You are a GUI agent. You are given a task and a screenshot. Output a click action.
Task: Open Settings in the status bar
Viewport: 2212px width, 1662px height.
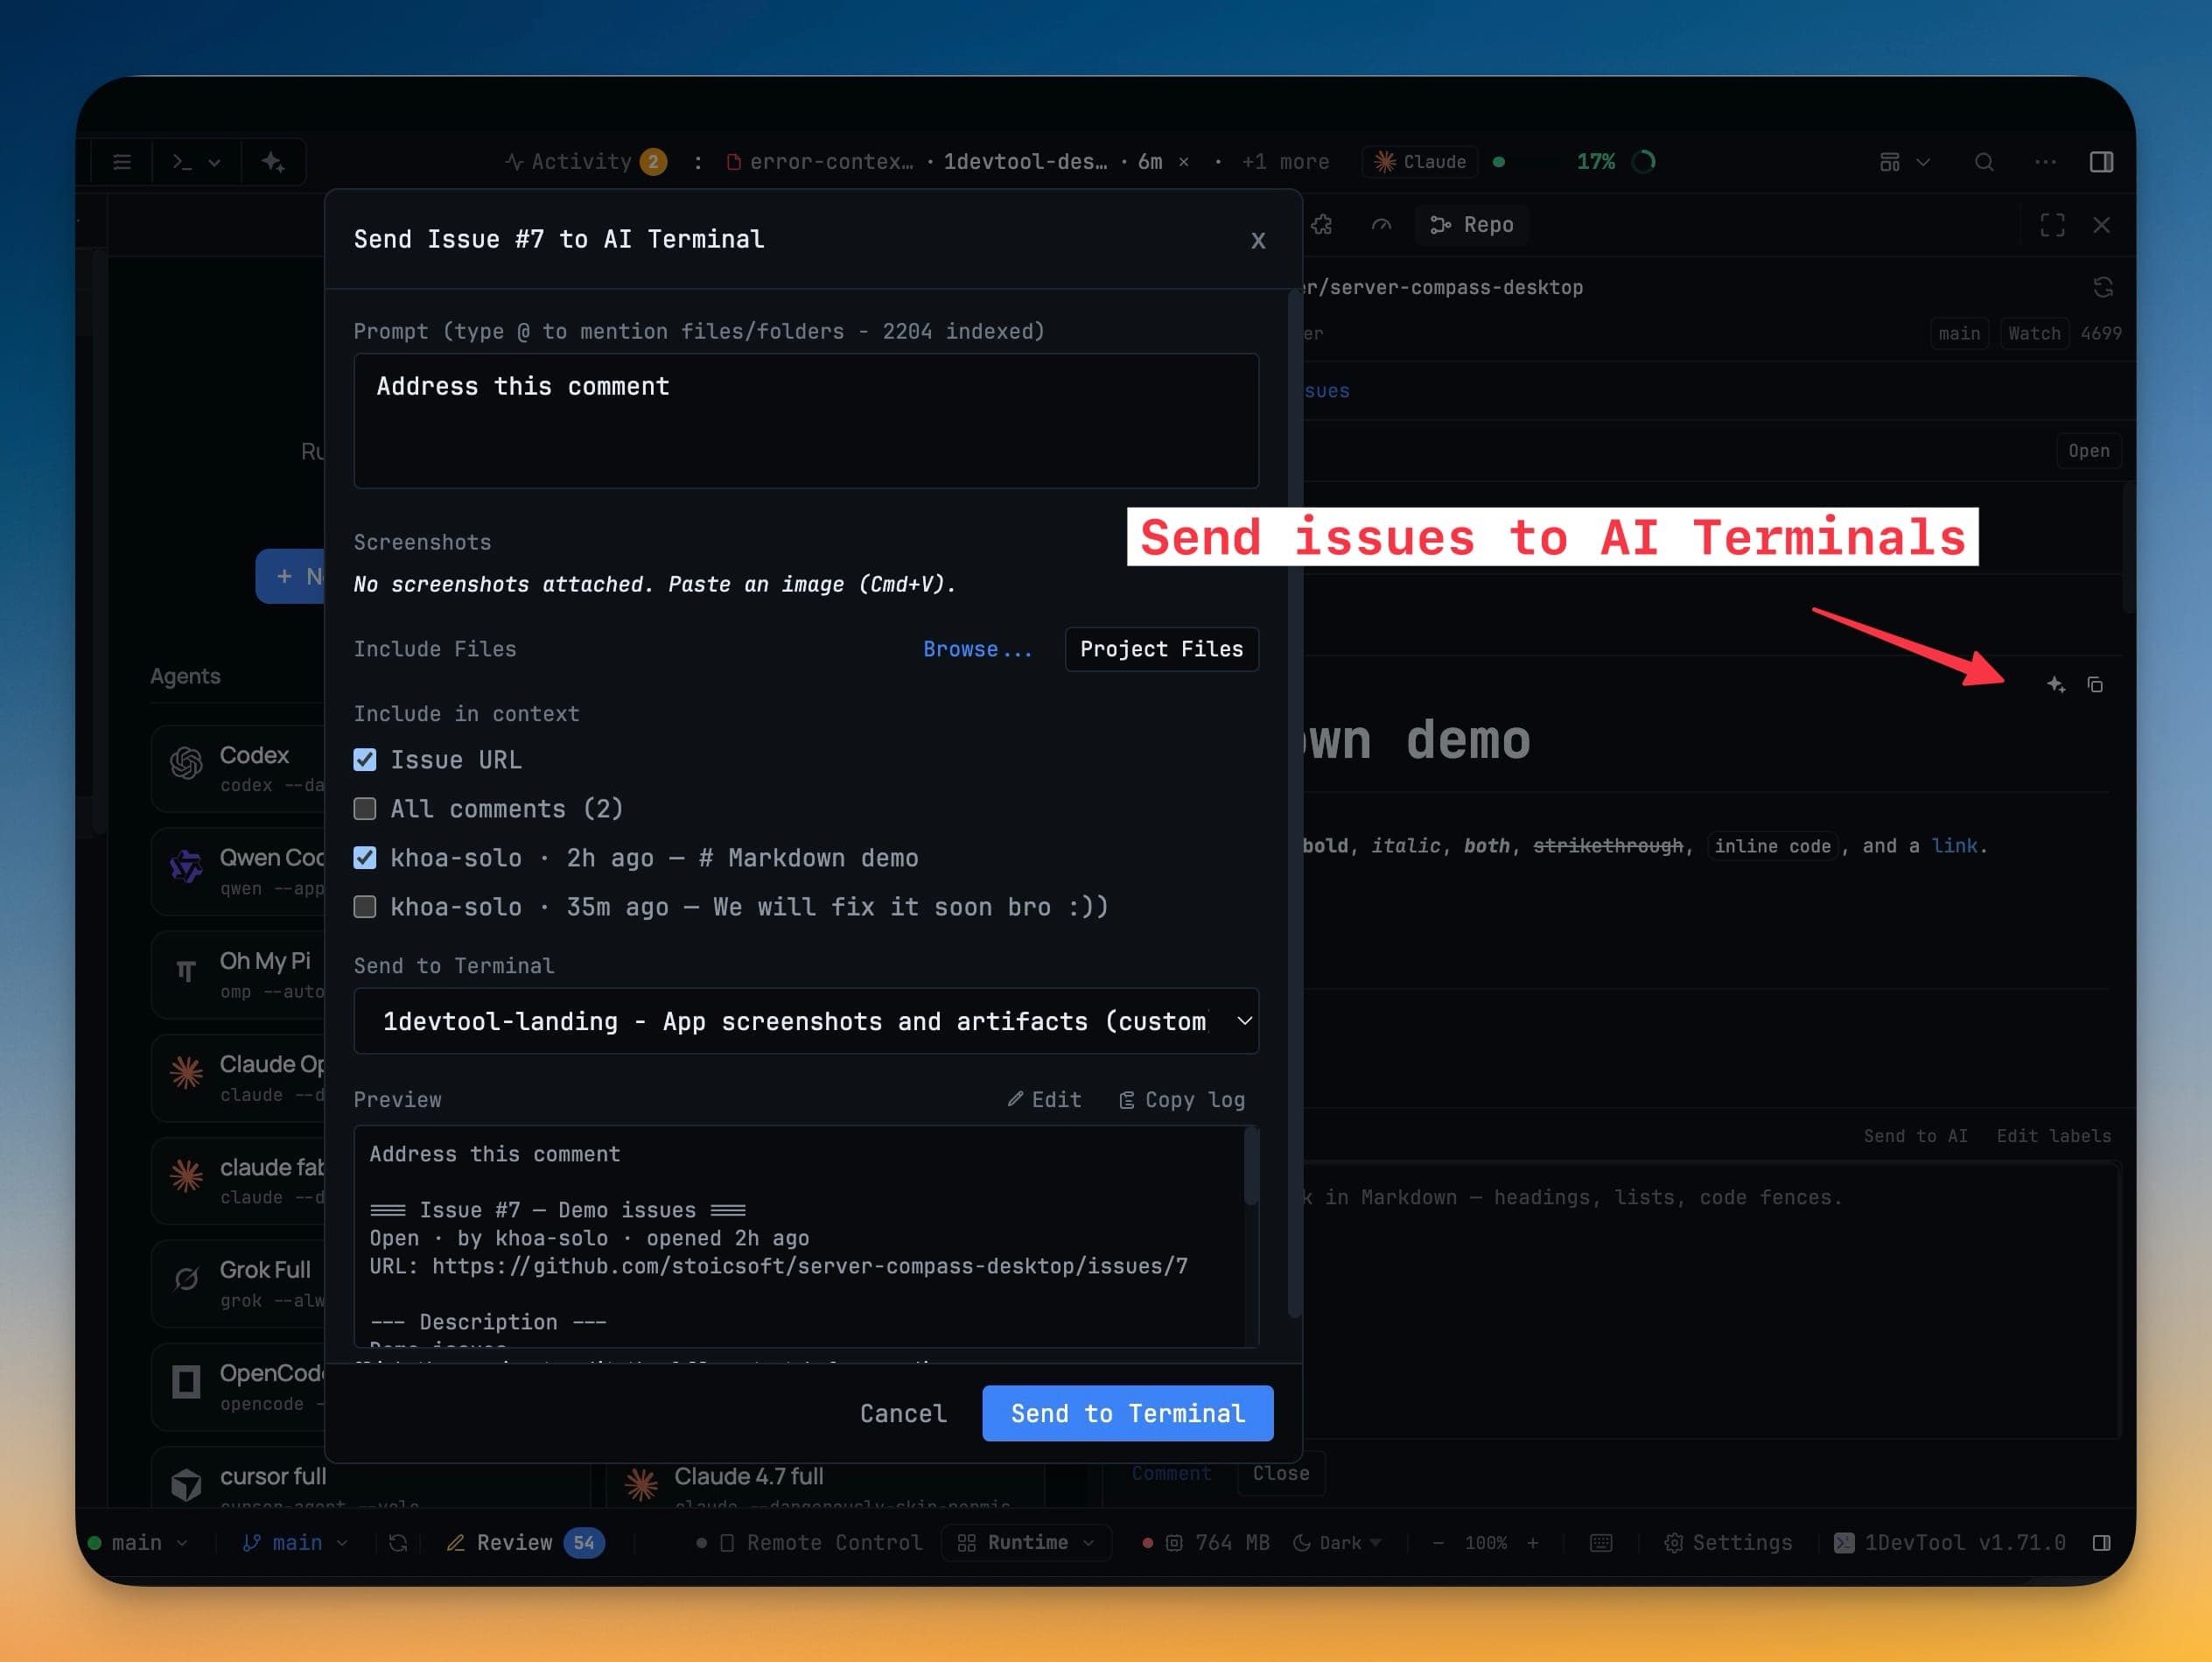pyautogui.click(x=1728, y=1543)
